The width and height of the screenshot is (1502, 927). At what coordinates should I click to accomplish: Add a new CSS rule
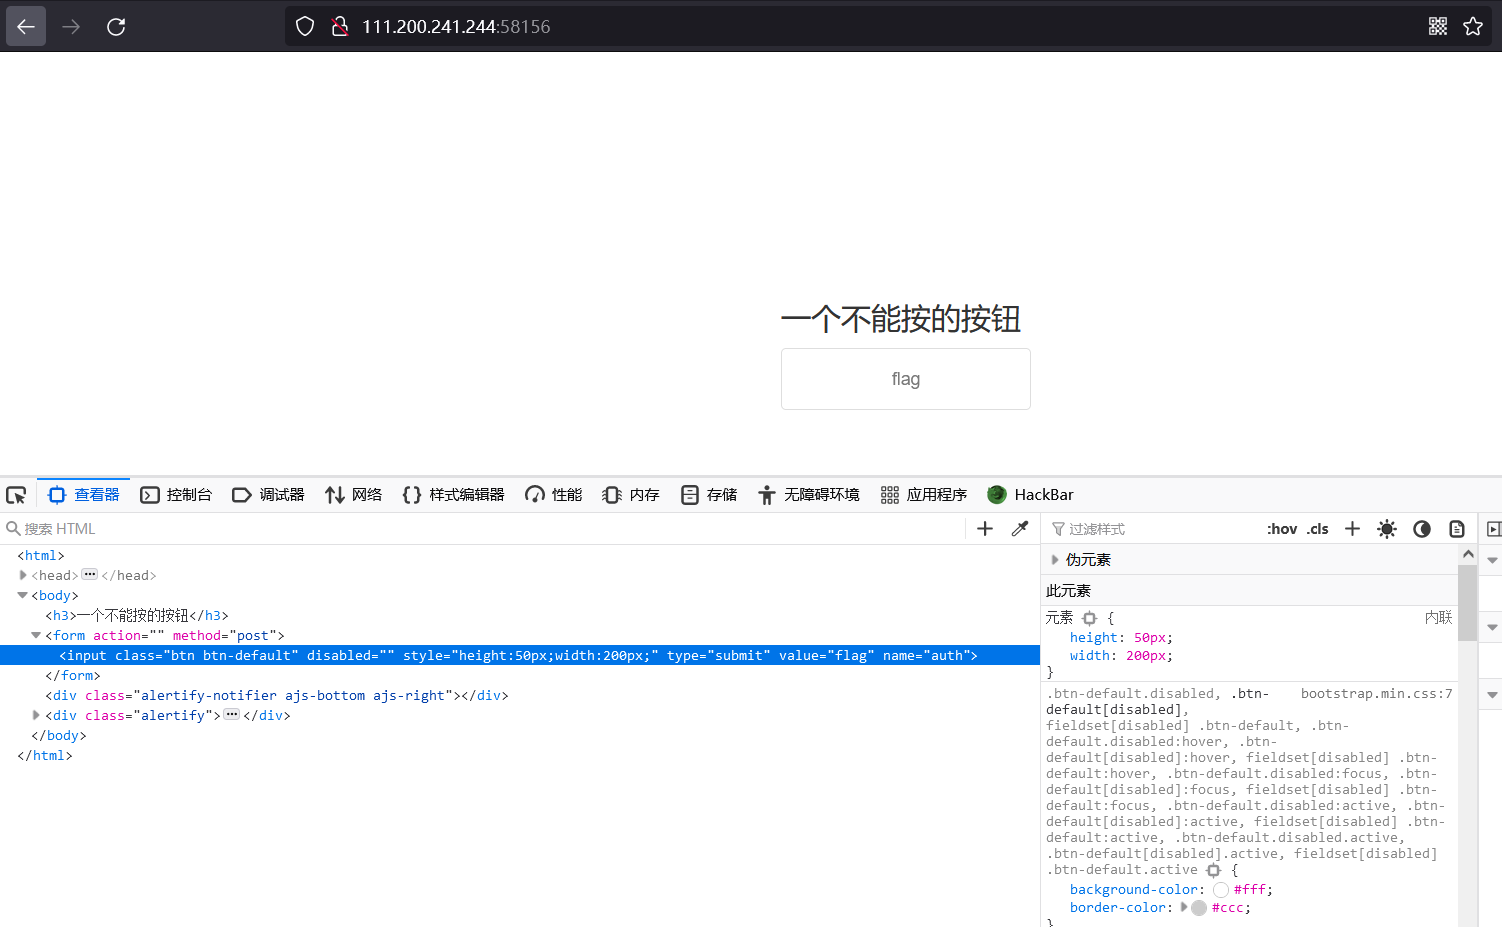pos(1352,529)
